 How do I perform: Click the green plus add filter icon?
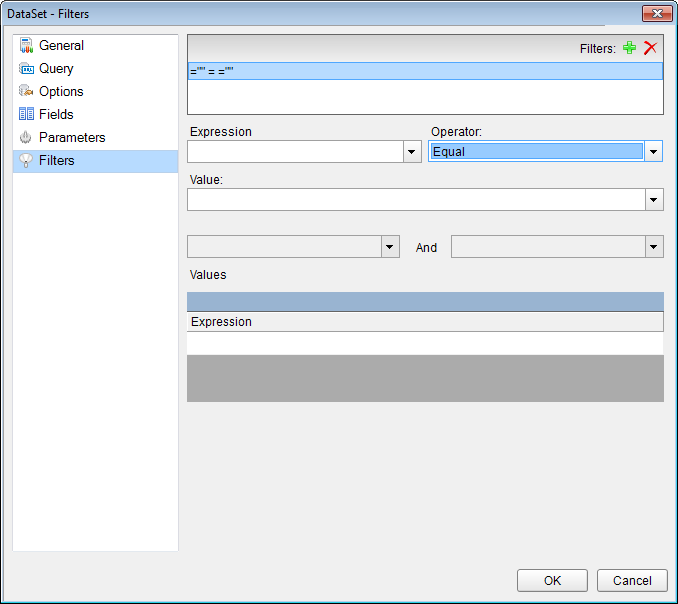[629, 48]
